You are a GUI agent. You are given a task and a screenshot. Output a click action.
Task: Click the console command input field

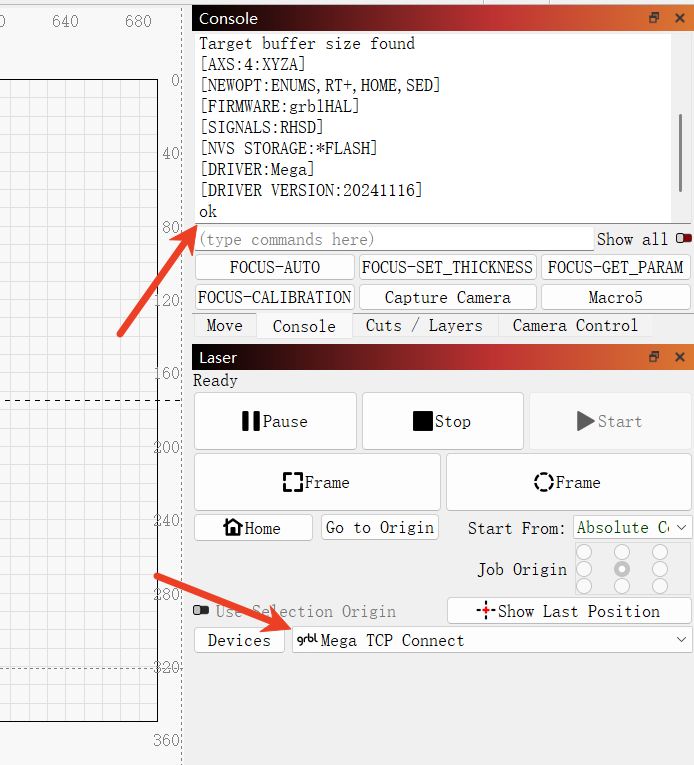pyautogui.click(x=394, y=239)
